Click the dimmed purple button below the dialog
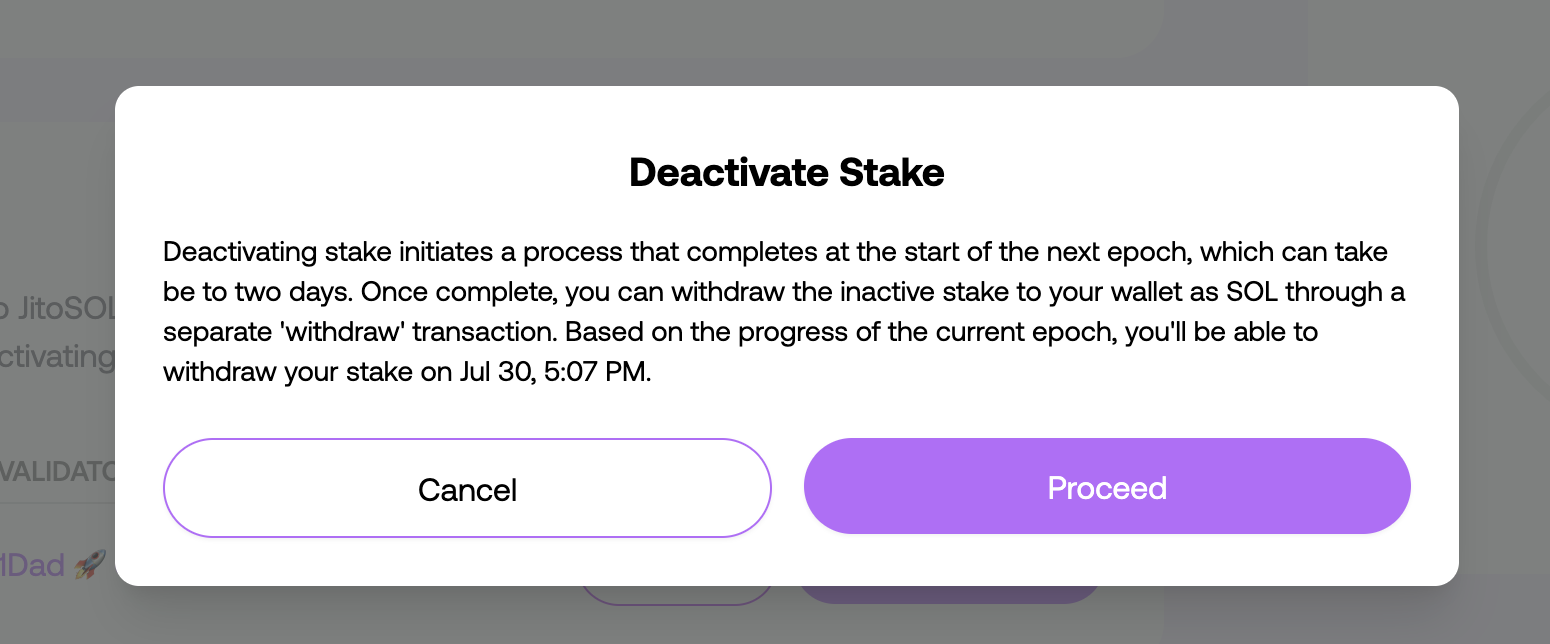This screenshot has width=1550, height=644. pyautogui.click(x=949, y=595)
